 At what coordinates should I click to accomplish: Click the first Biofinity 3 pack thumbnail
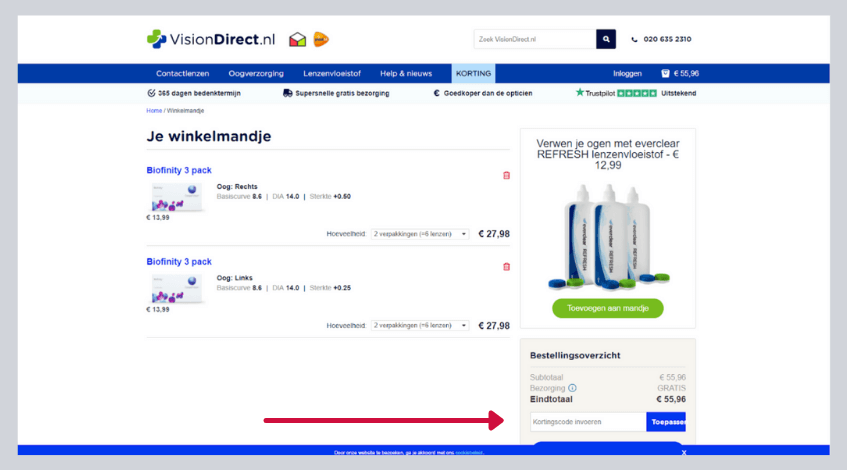(177, 196)
